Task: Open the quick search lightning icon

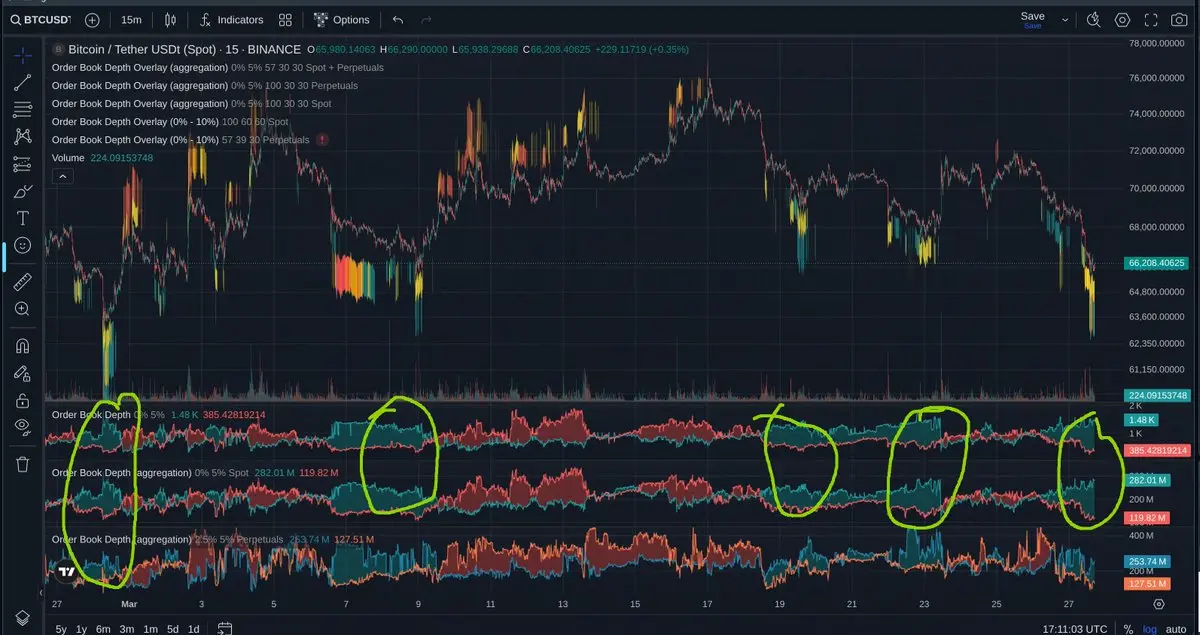Action: coord(1093,19)
